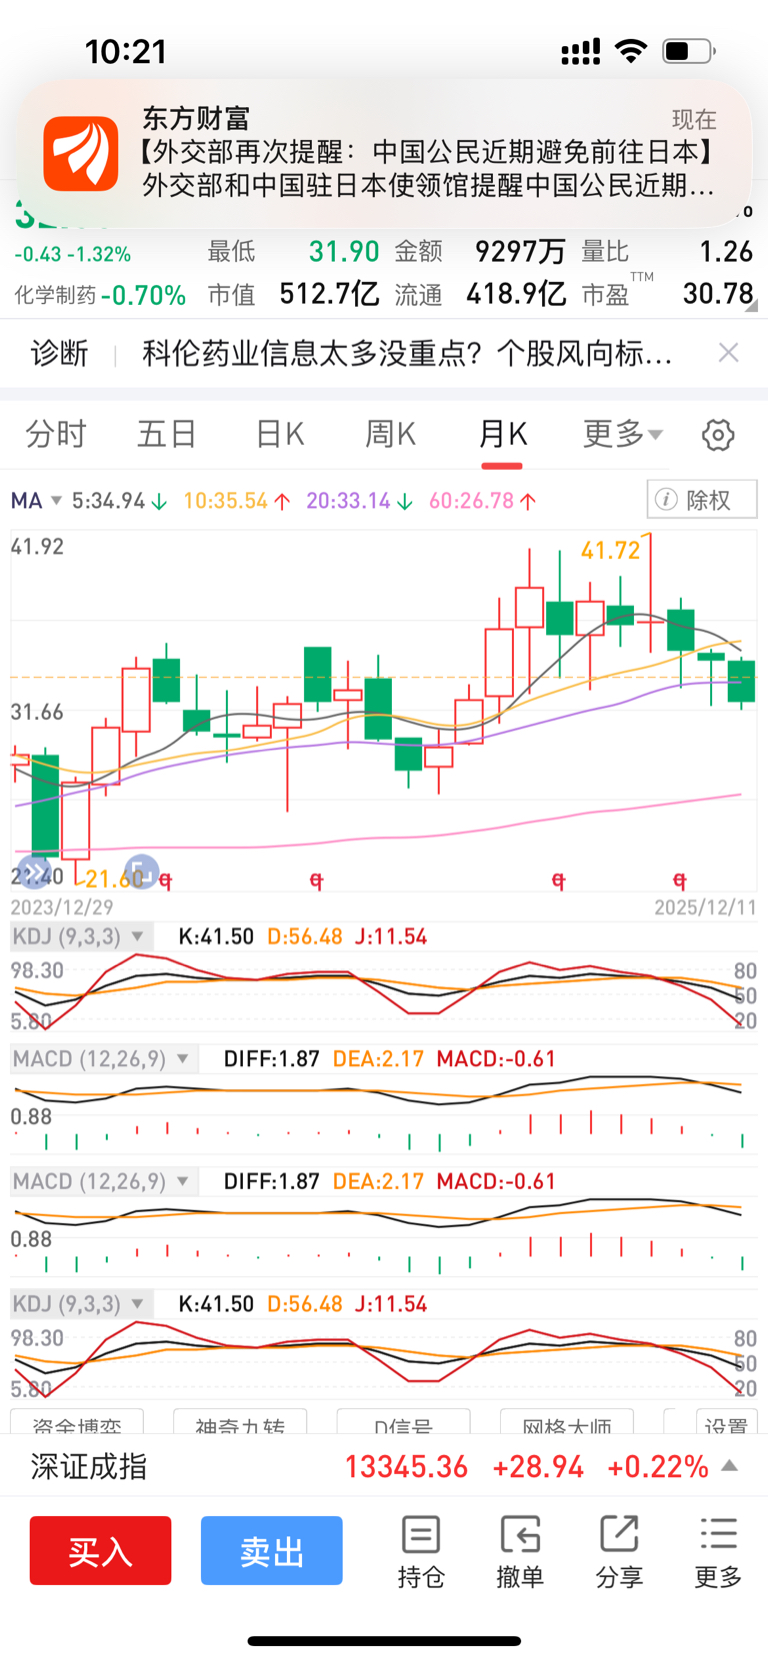Select the 资金博弈 indicator button
Screen dimensions: 768x1663
click(x=77, y=1423)
